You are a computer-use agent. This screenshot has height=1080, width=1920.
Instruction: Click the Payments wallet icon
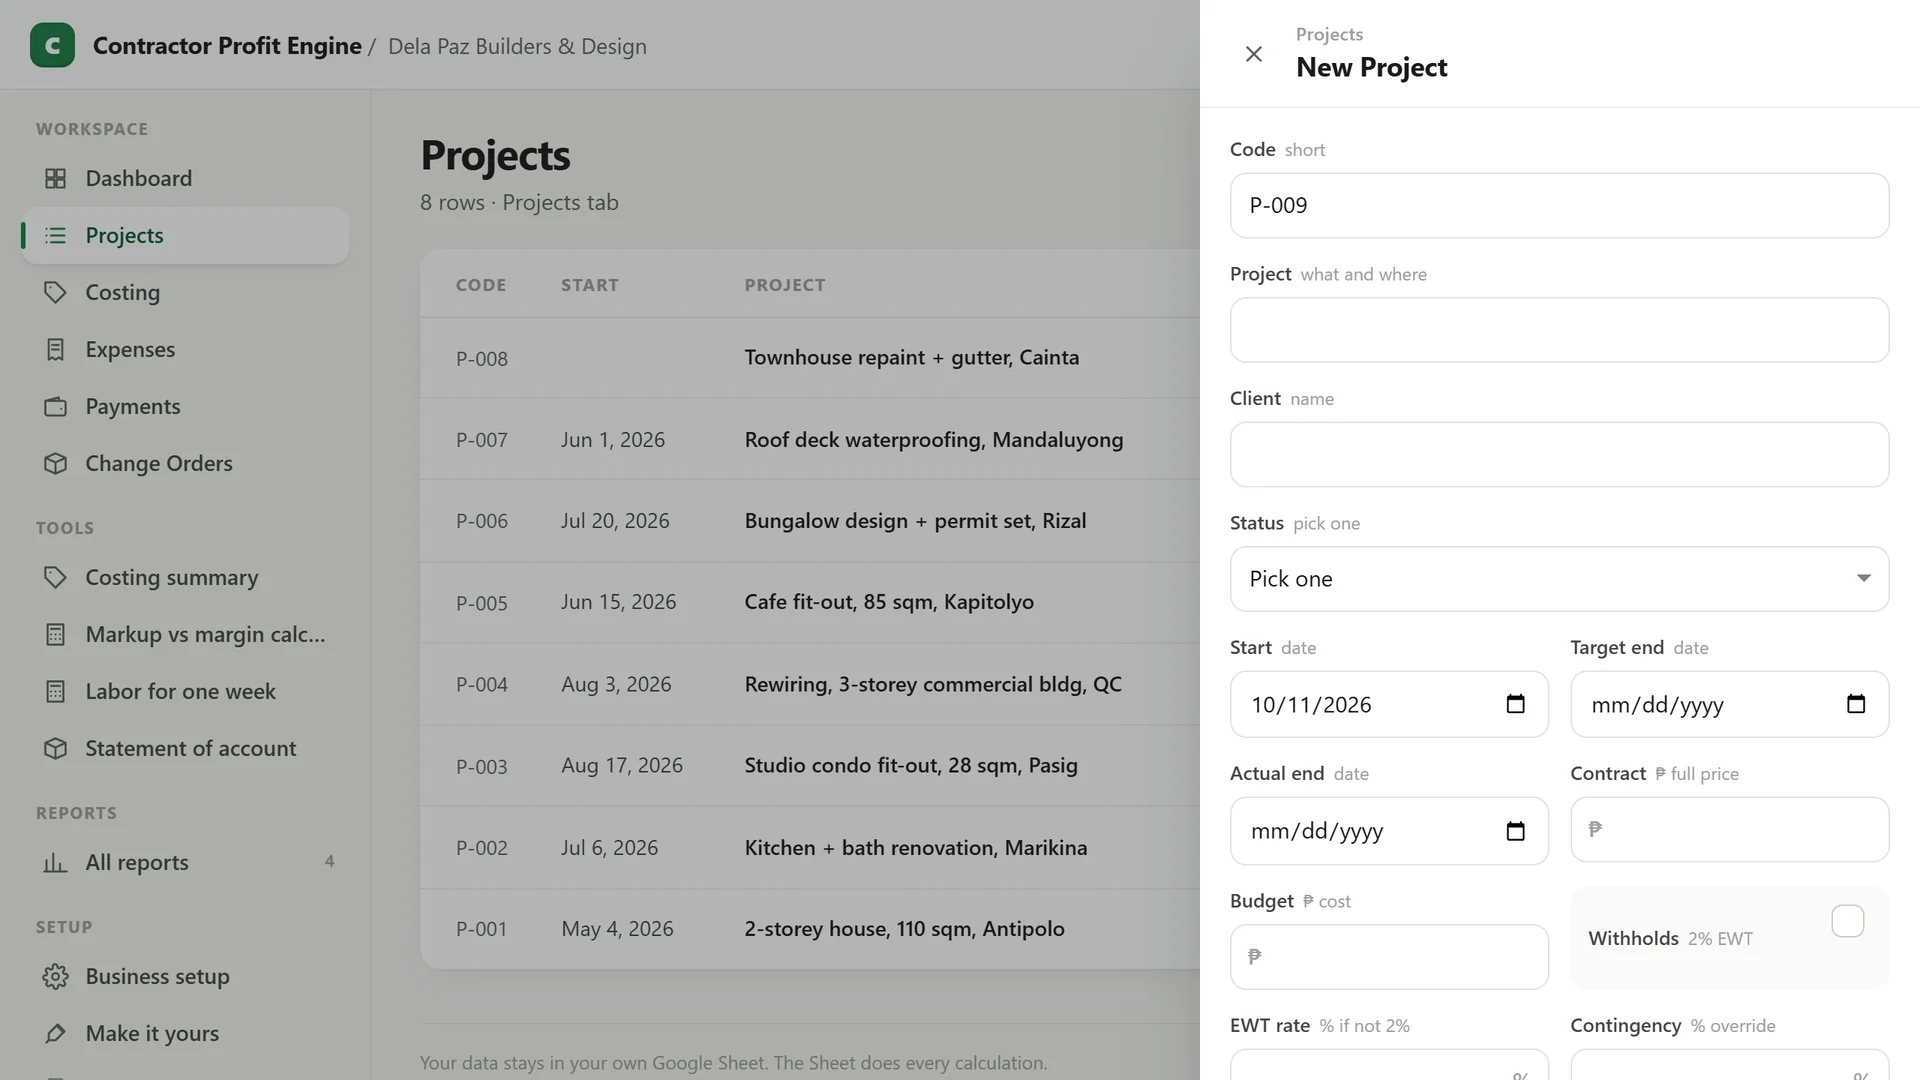coord(56,406)
